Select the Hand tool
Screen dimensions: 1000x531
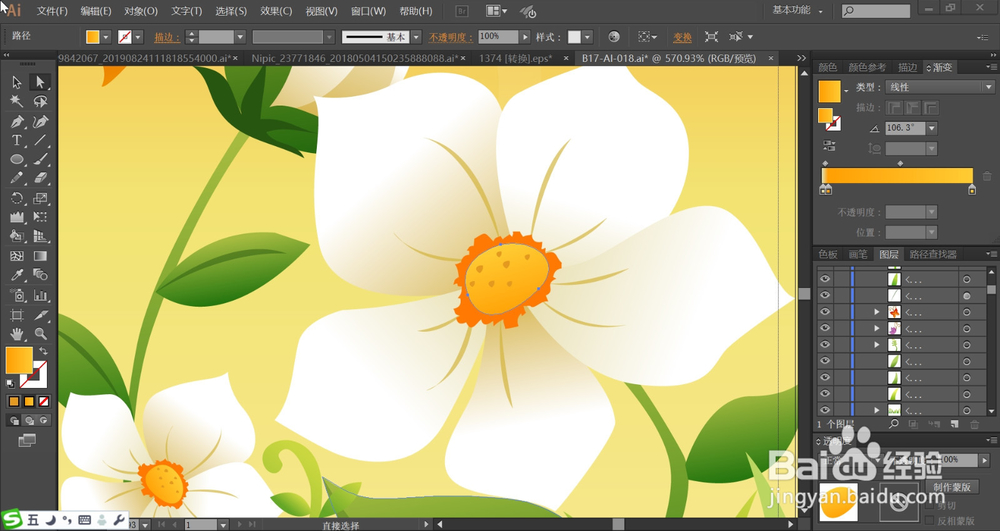pos(17,333)
